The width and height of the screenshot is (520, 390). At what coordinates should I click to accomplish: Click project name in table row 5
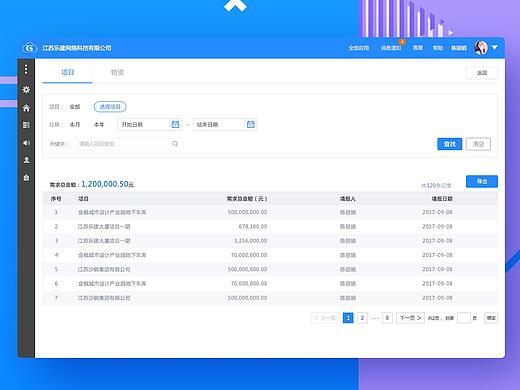point(104,269)
